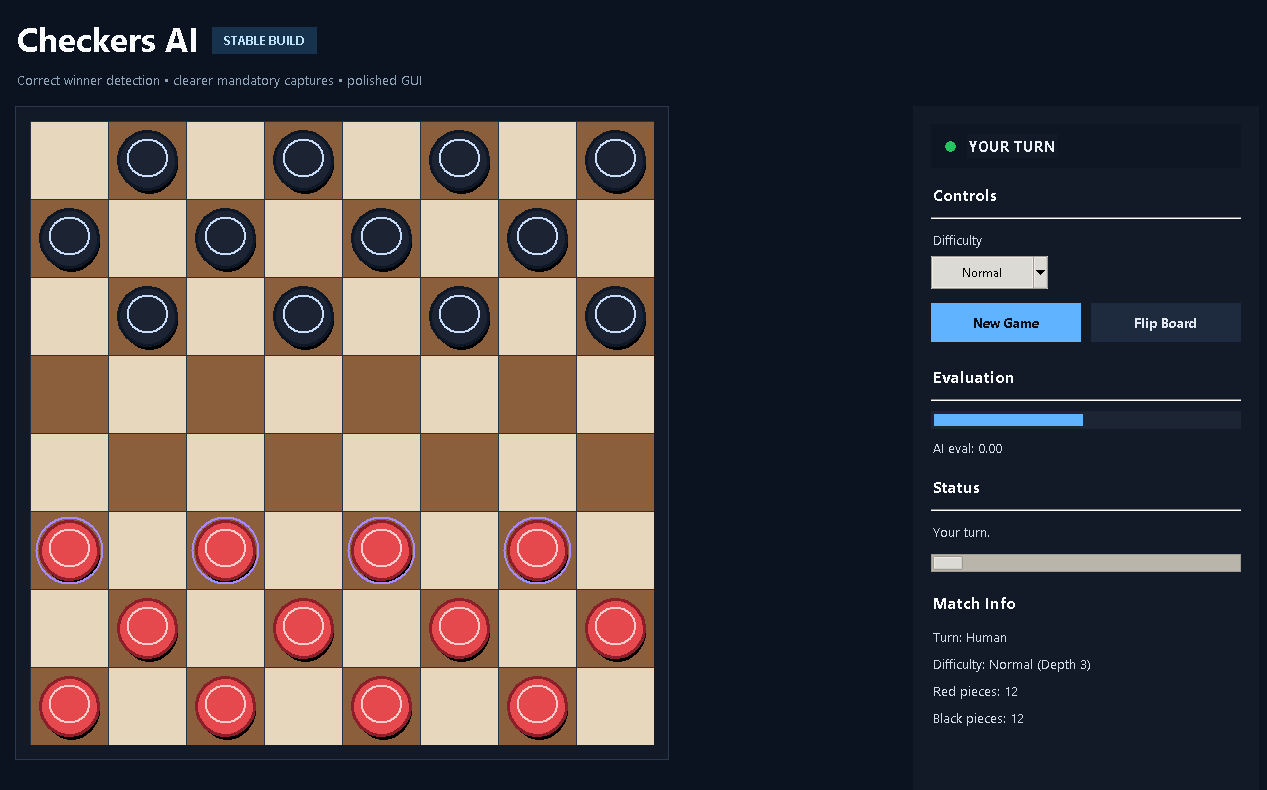Select black piece in third row, fourth column
The width and height of the screenshot is (1267, 790).
coord(304,316)
